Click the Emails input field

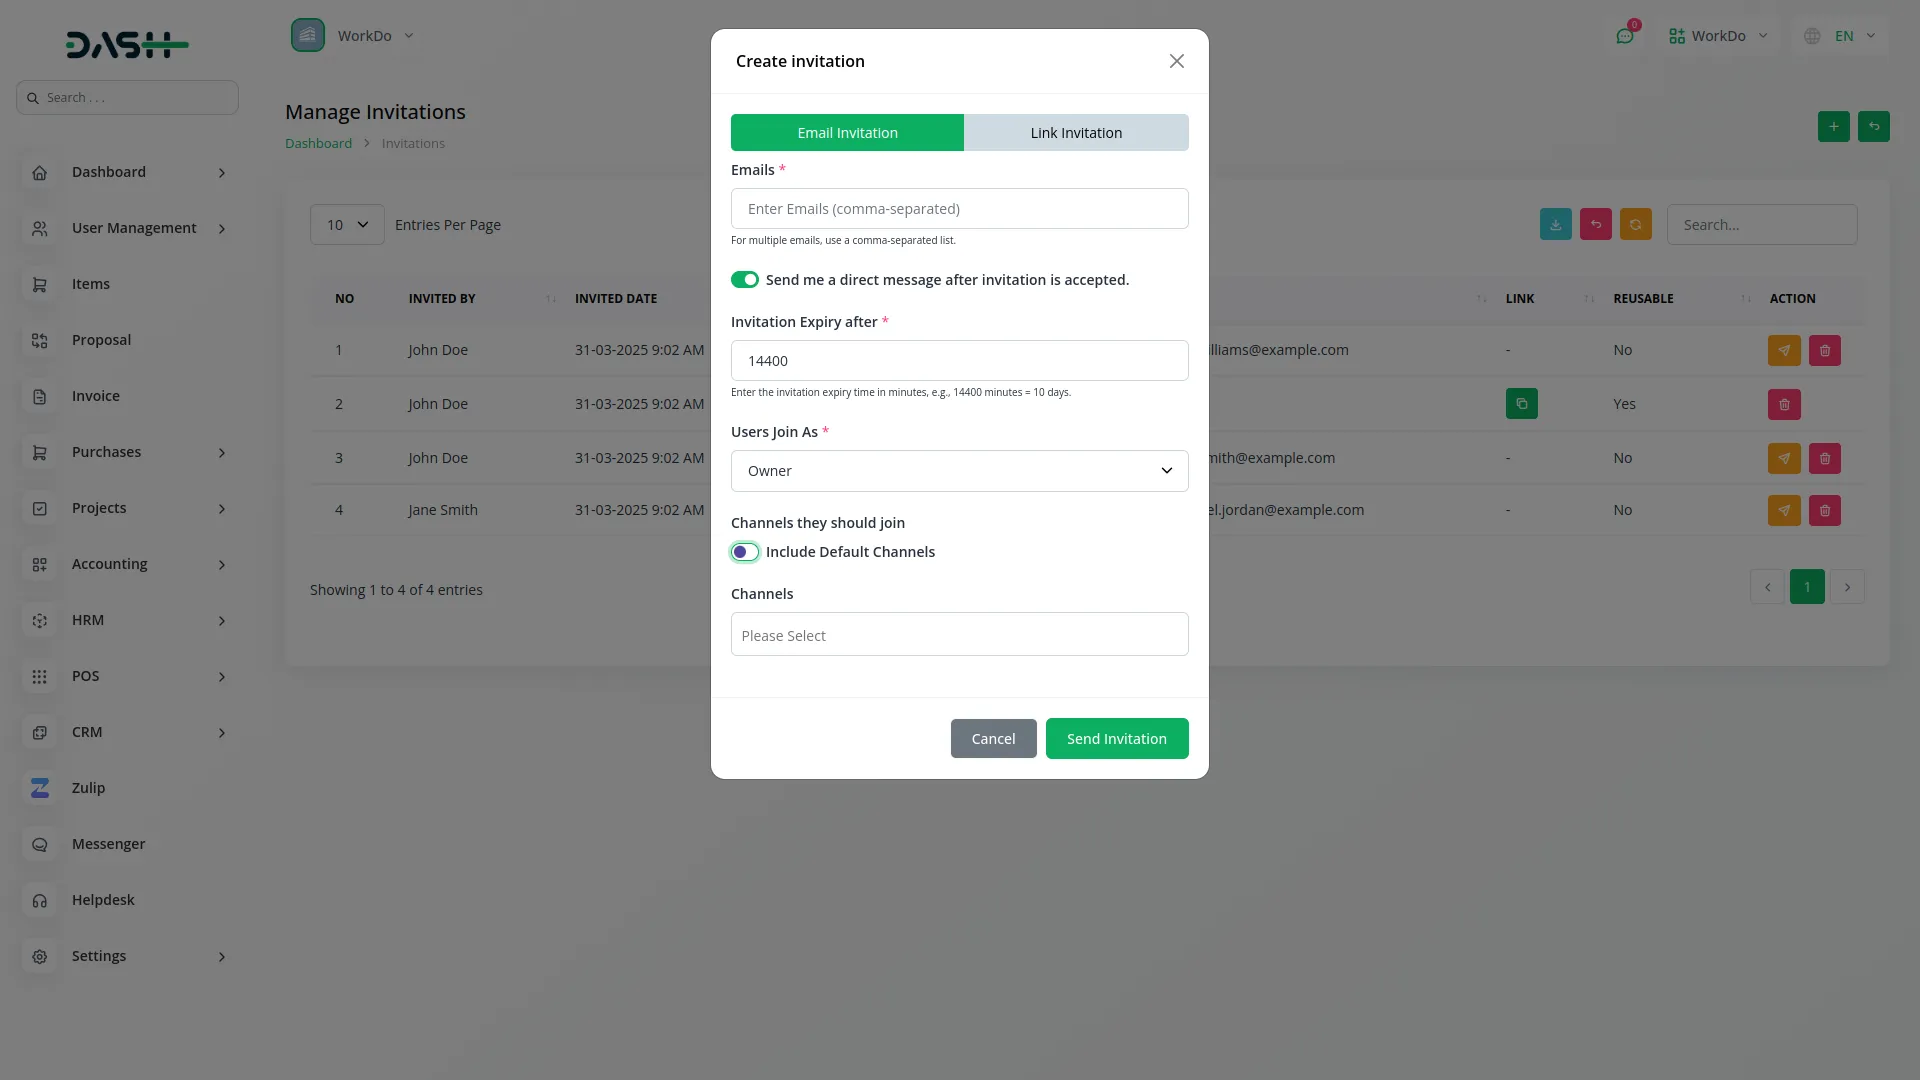click(x=959, y=209)
